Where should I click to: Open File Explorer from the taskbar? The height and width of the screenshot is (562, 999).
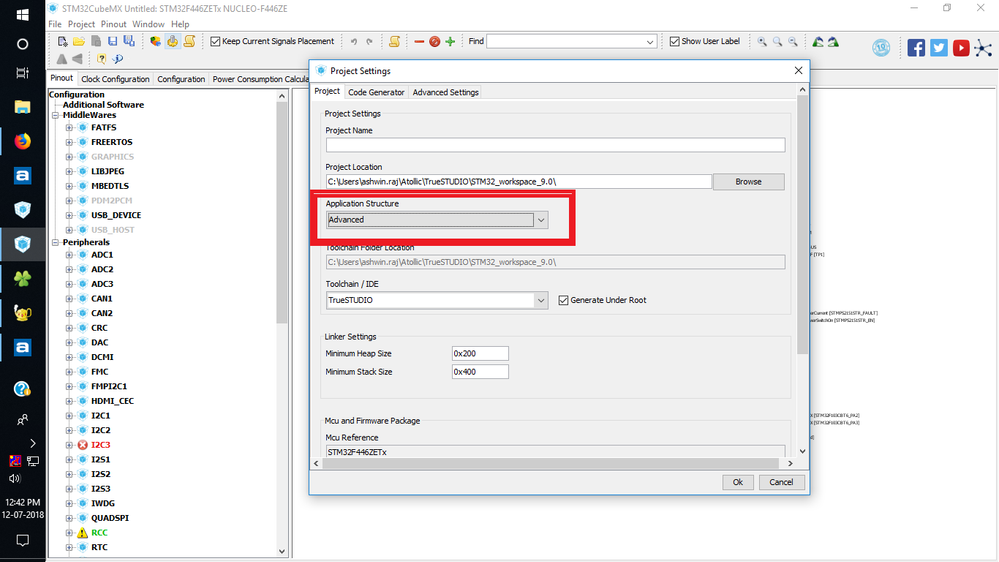point(22,106)
